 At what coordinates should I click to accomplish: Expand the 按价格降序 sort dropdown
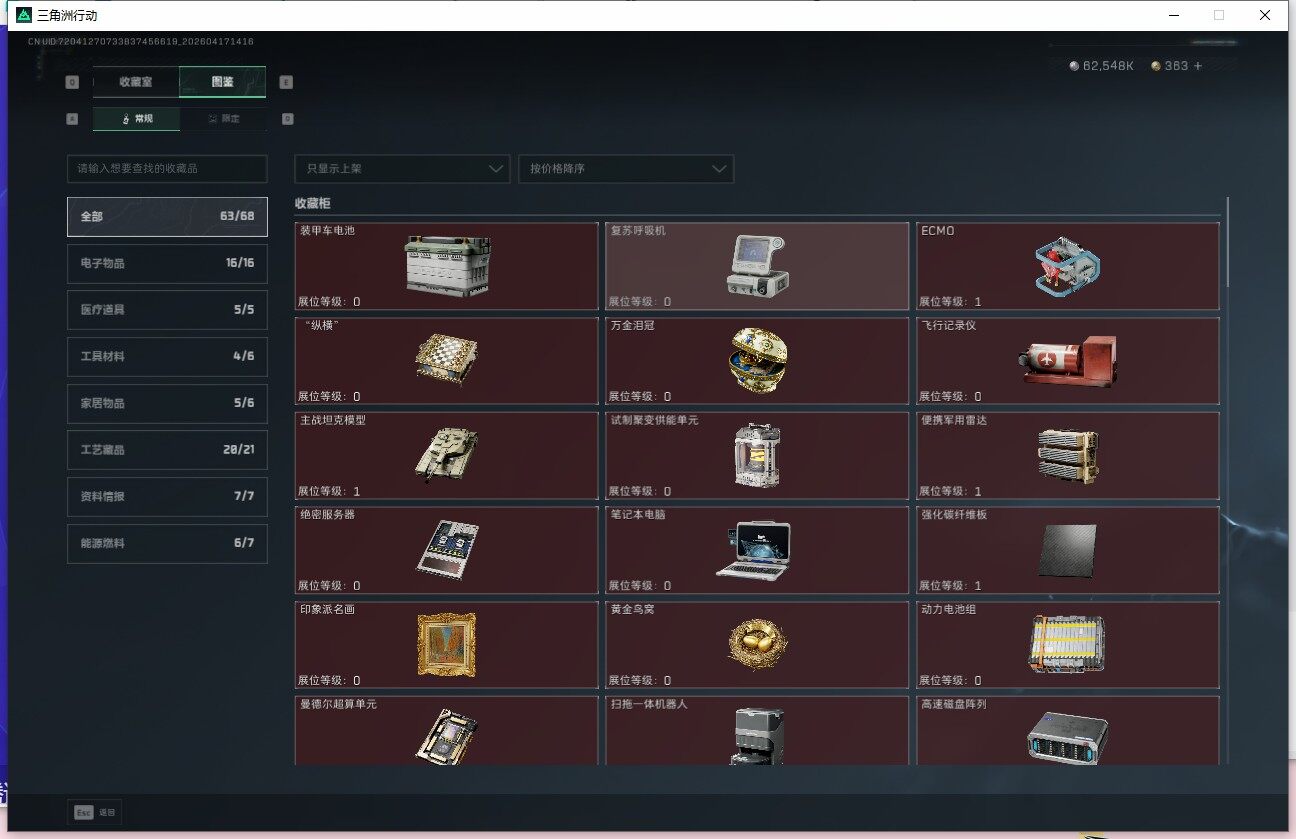click(626, 169)
